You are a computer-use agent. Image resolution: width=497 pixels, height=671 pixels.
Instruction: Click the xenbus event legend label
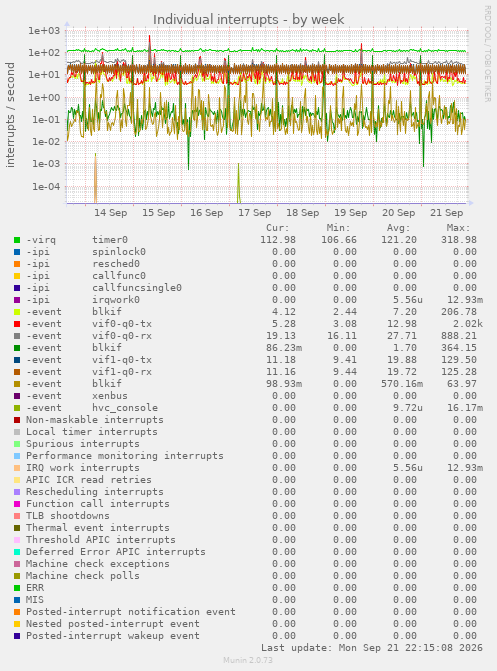coord(110,396)
